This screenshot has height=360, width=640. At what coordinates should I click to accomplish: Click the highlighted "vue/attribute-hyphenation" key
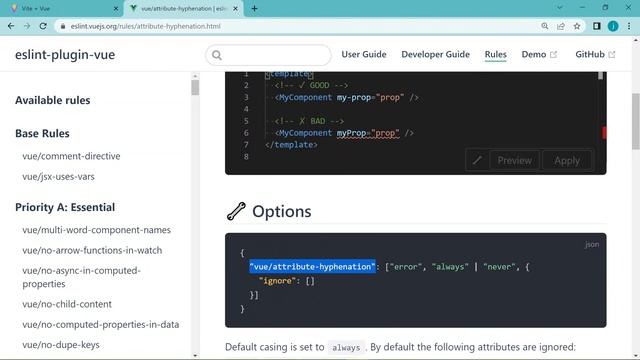(312, 267)
